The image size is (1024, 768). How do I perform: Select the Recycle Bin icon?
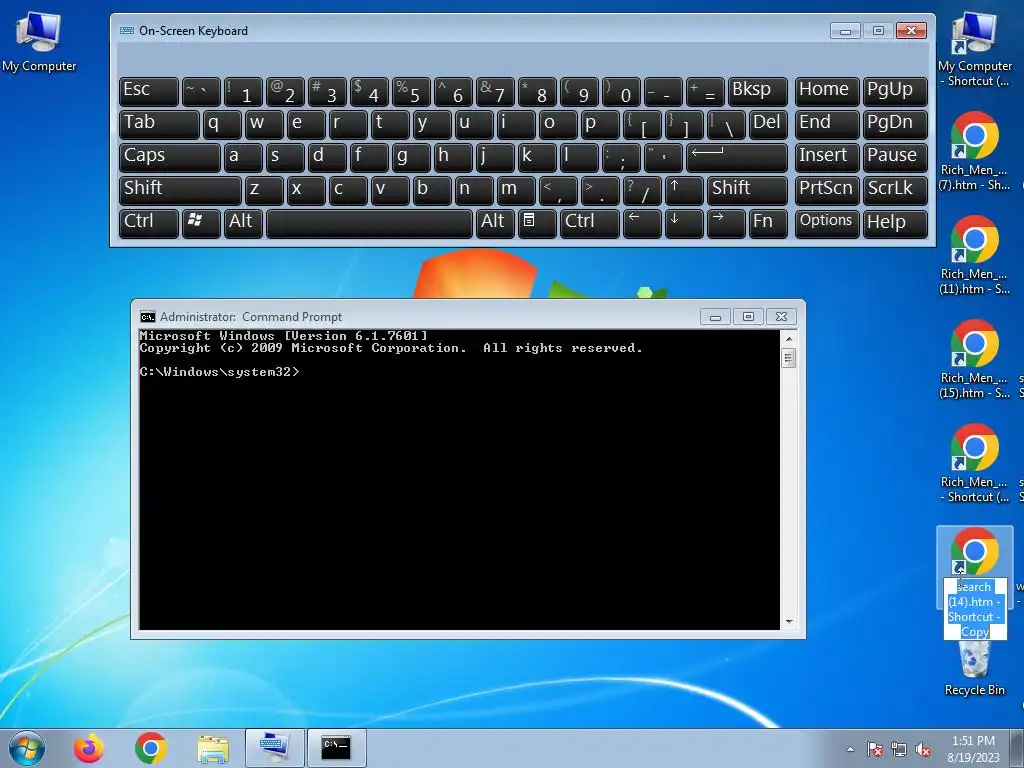974,667
